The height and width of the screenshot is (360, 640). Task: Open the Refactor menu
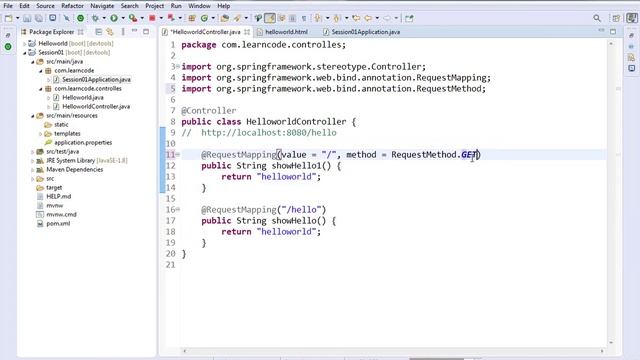(72, 6)
